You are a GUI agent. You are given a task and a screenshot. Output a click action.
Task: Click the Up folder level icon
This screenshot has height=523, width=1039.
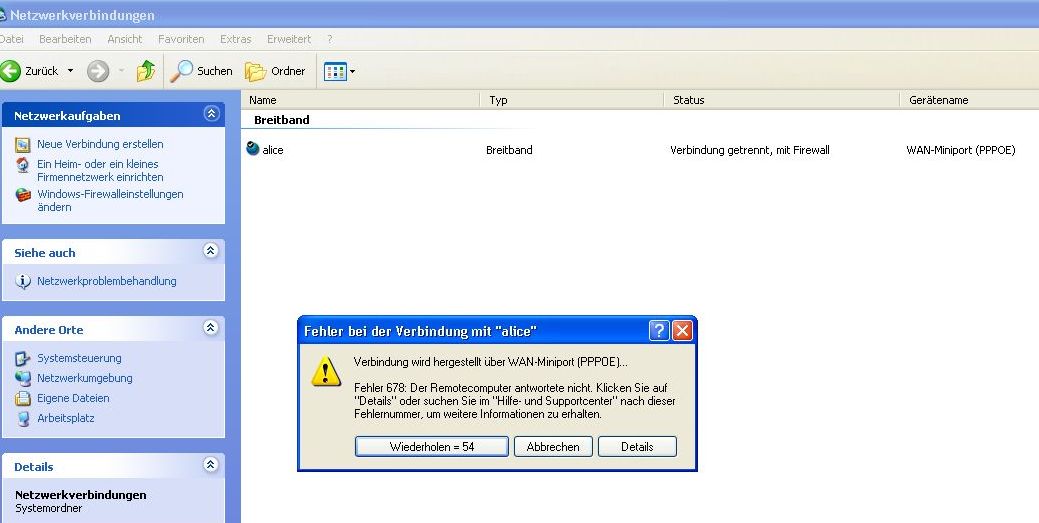coord(146,71)
